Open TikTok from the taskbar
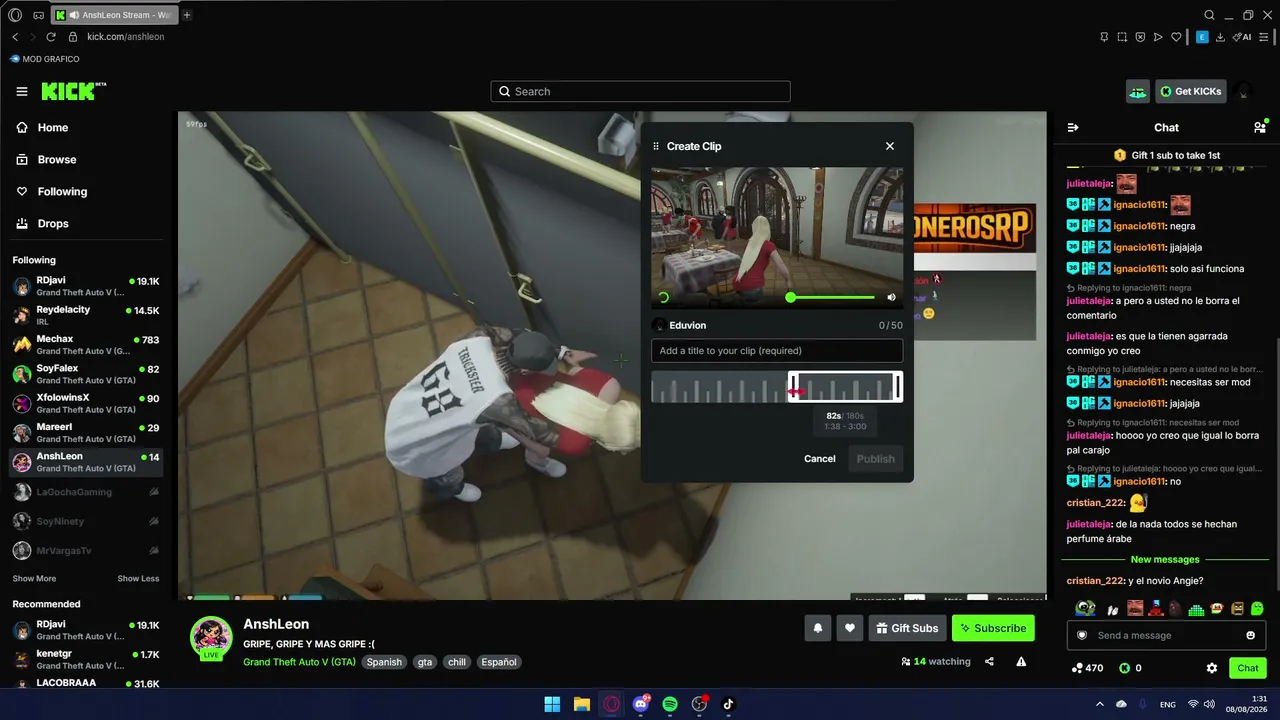1280x720 pixels. pos(728,704)
